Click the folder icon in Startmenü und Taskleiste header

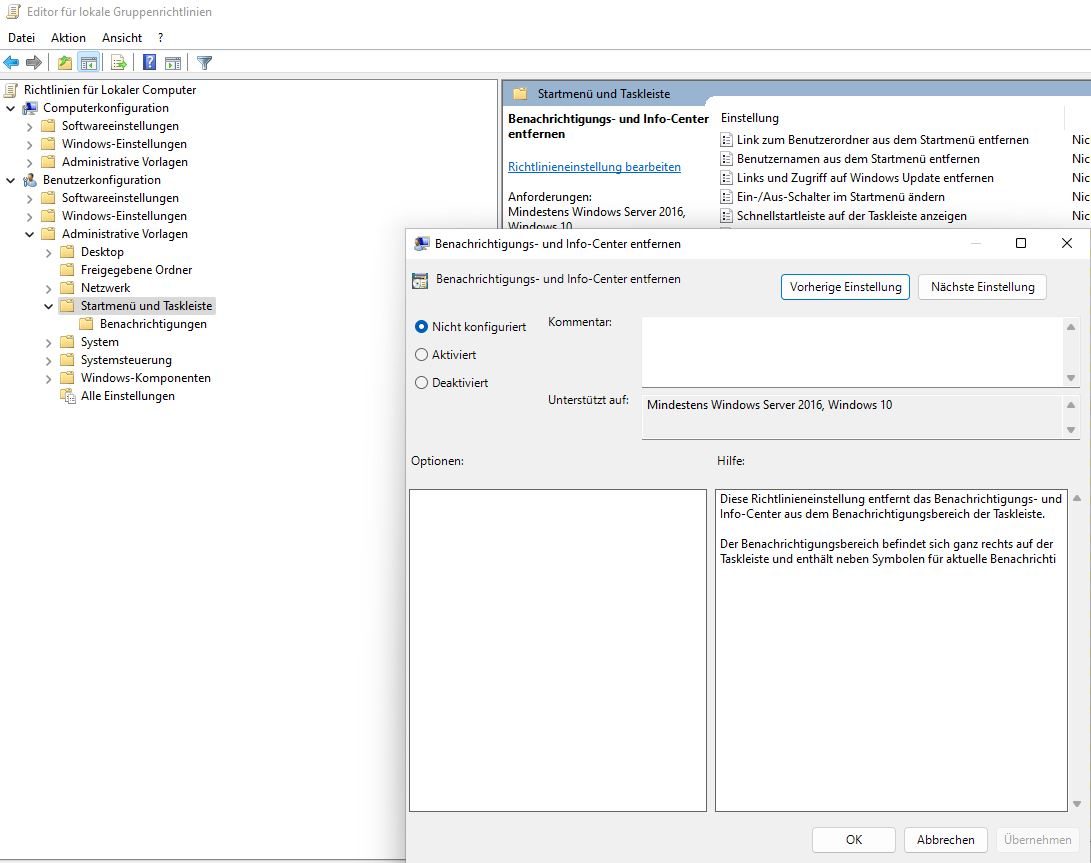[520, 93]
